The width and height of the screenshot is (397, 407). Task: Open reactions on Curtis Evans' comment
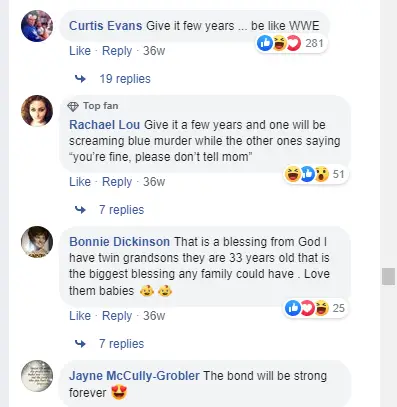292,43
